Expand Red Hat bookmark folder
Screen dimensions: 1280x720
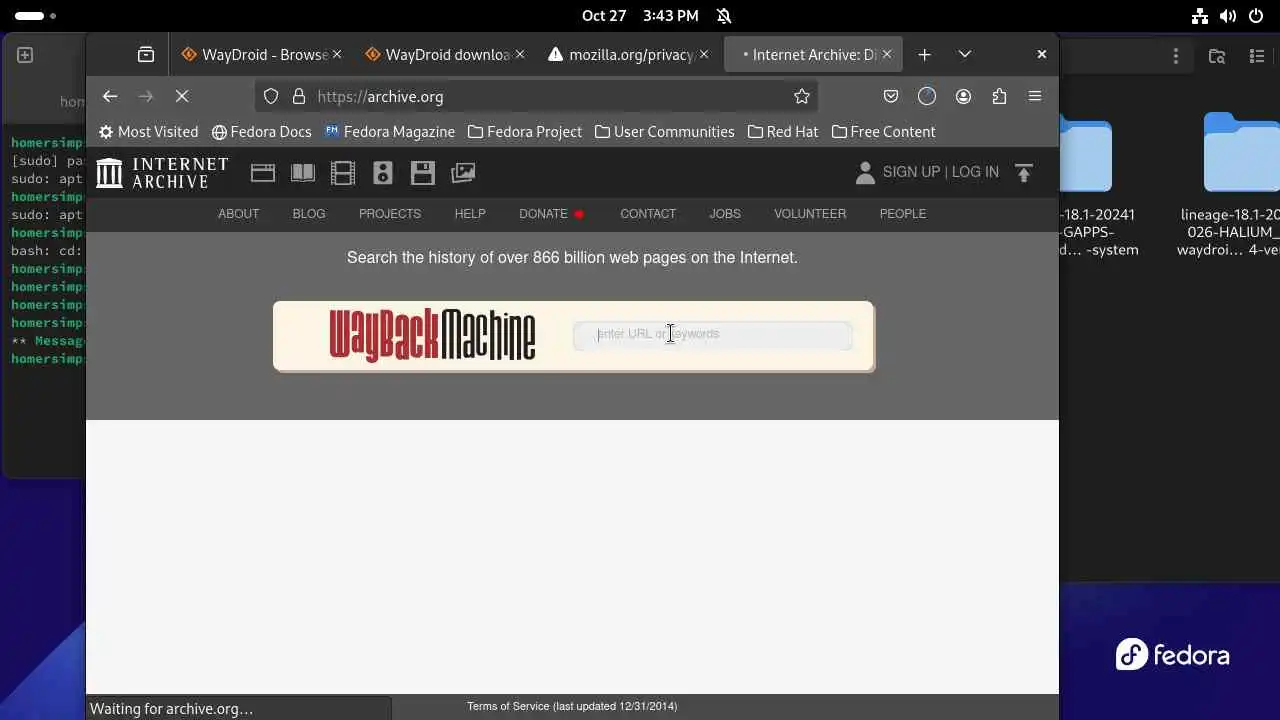(783, 132)
